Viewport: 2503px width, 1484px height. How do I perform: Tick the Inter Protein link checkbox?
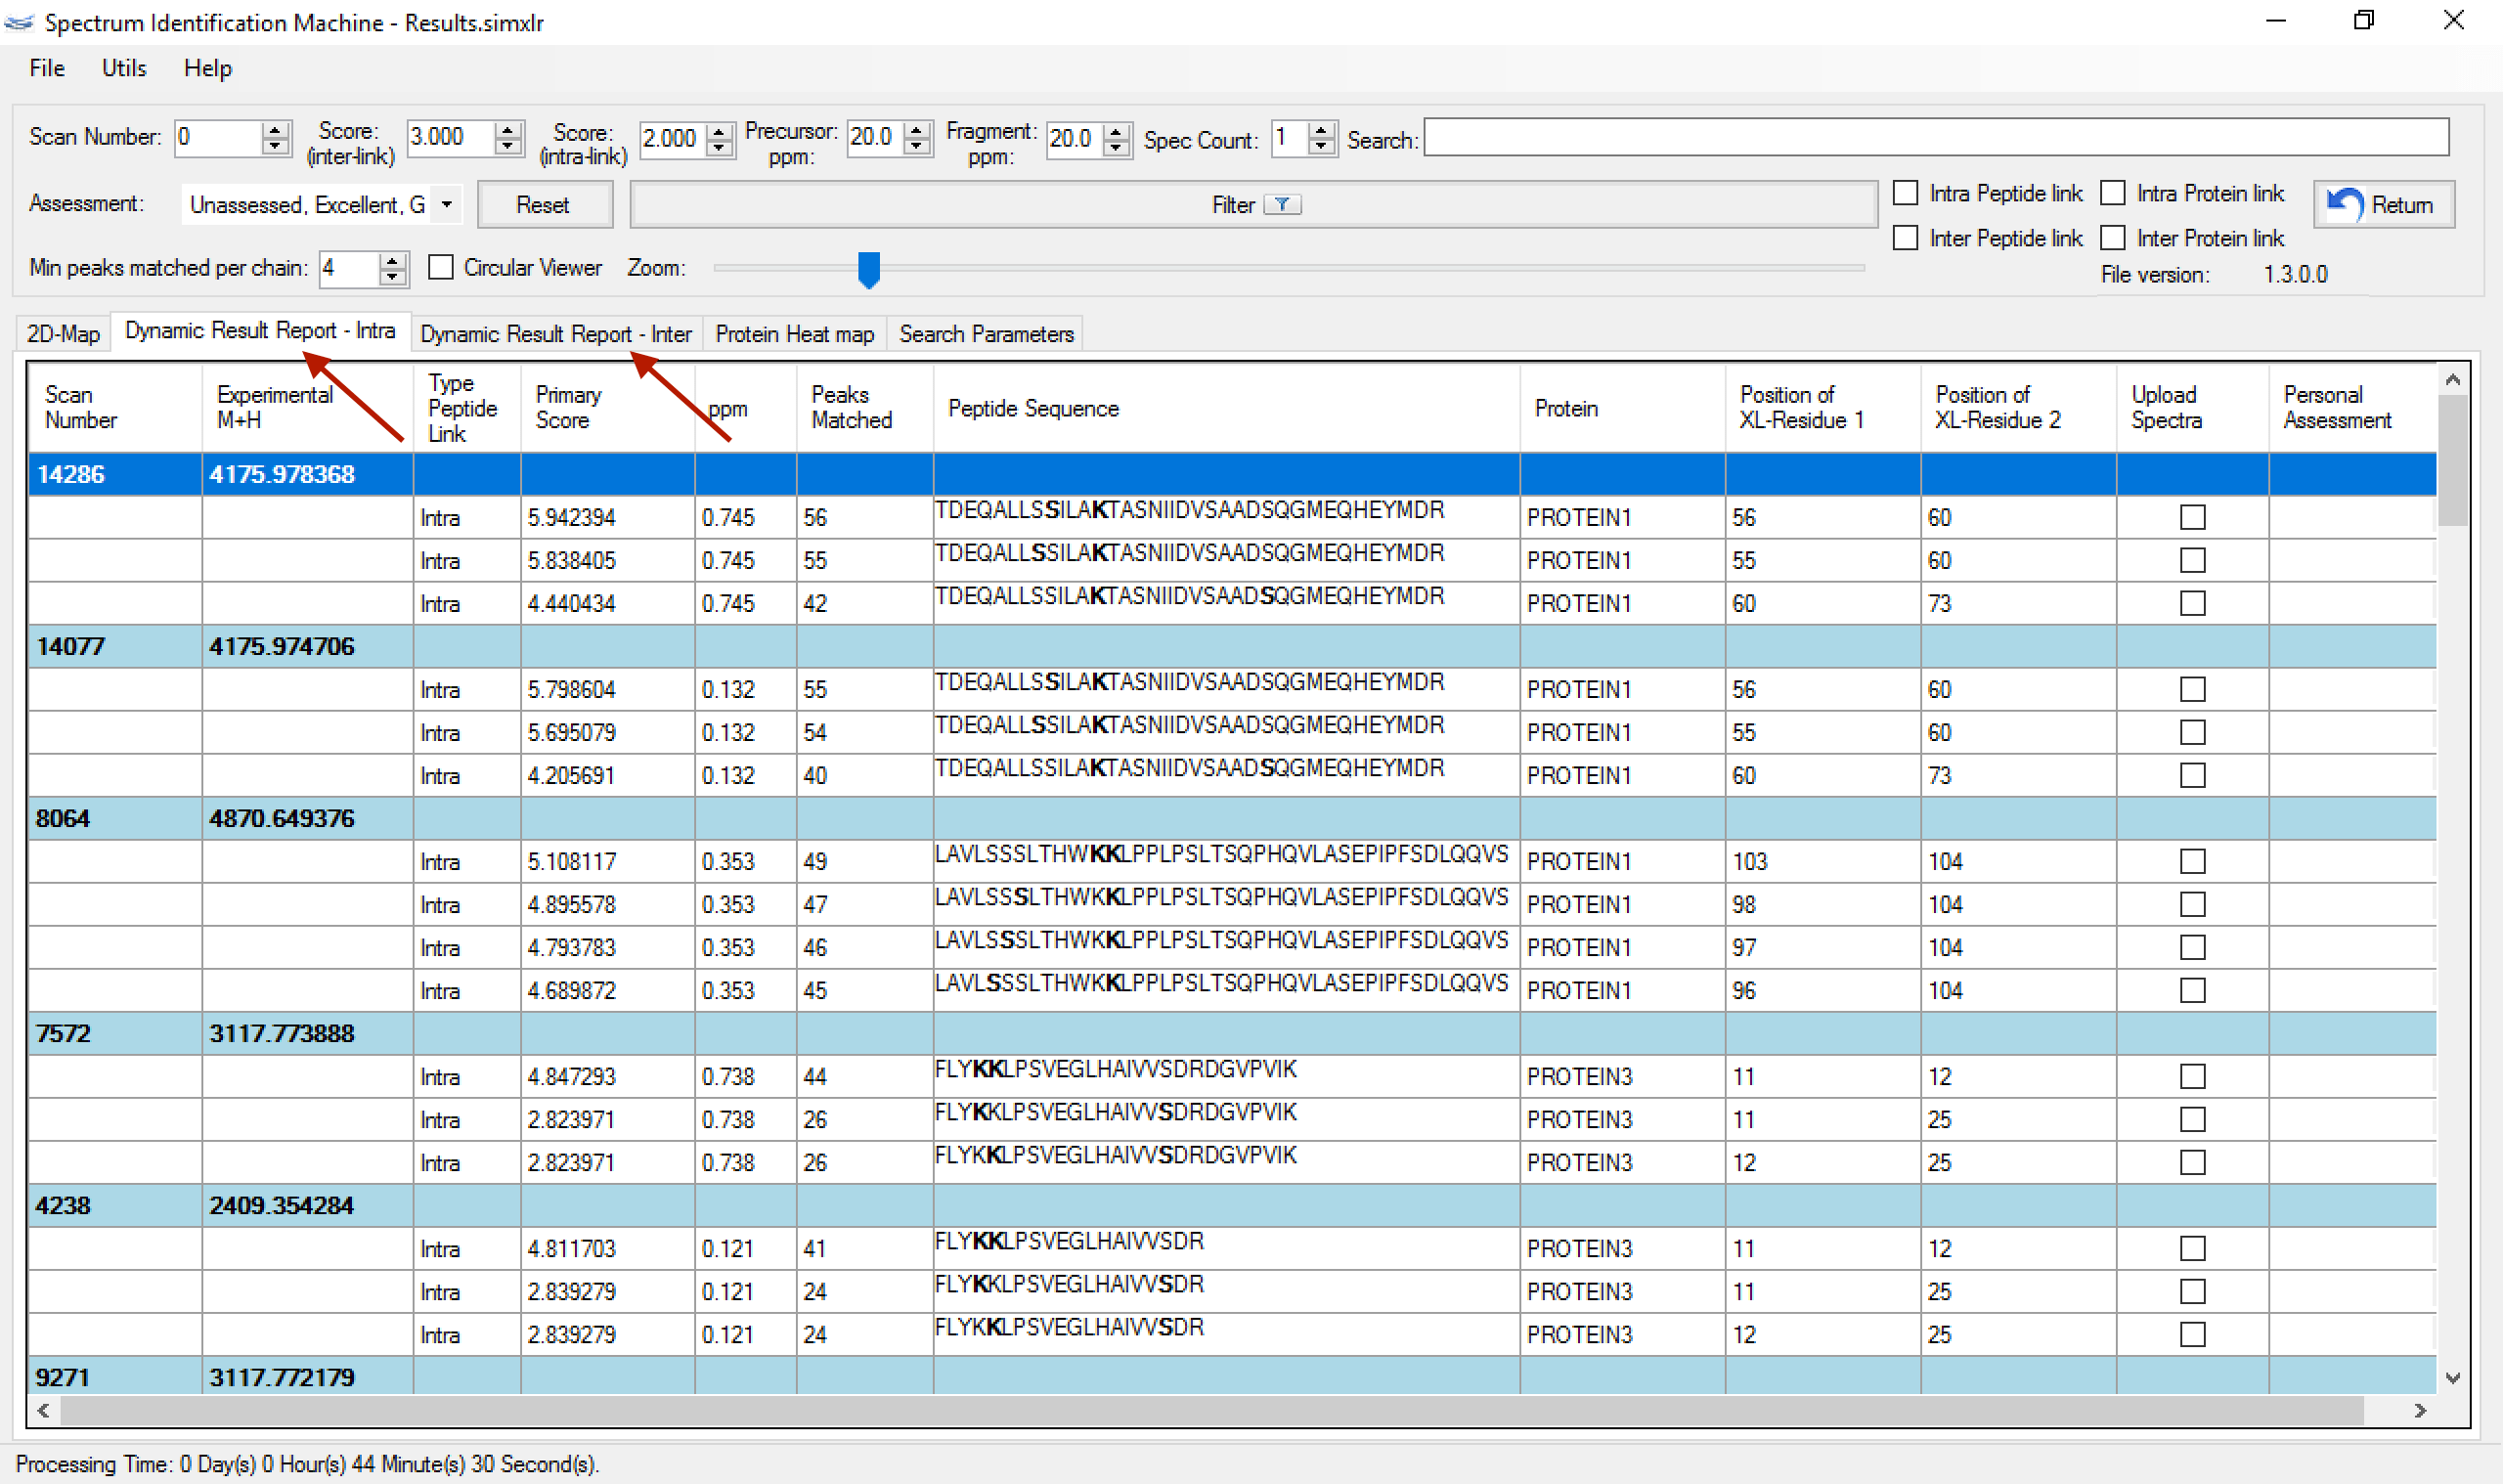(2112, 238)
